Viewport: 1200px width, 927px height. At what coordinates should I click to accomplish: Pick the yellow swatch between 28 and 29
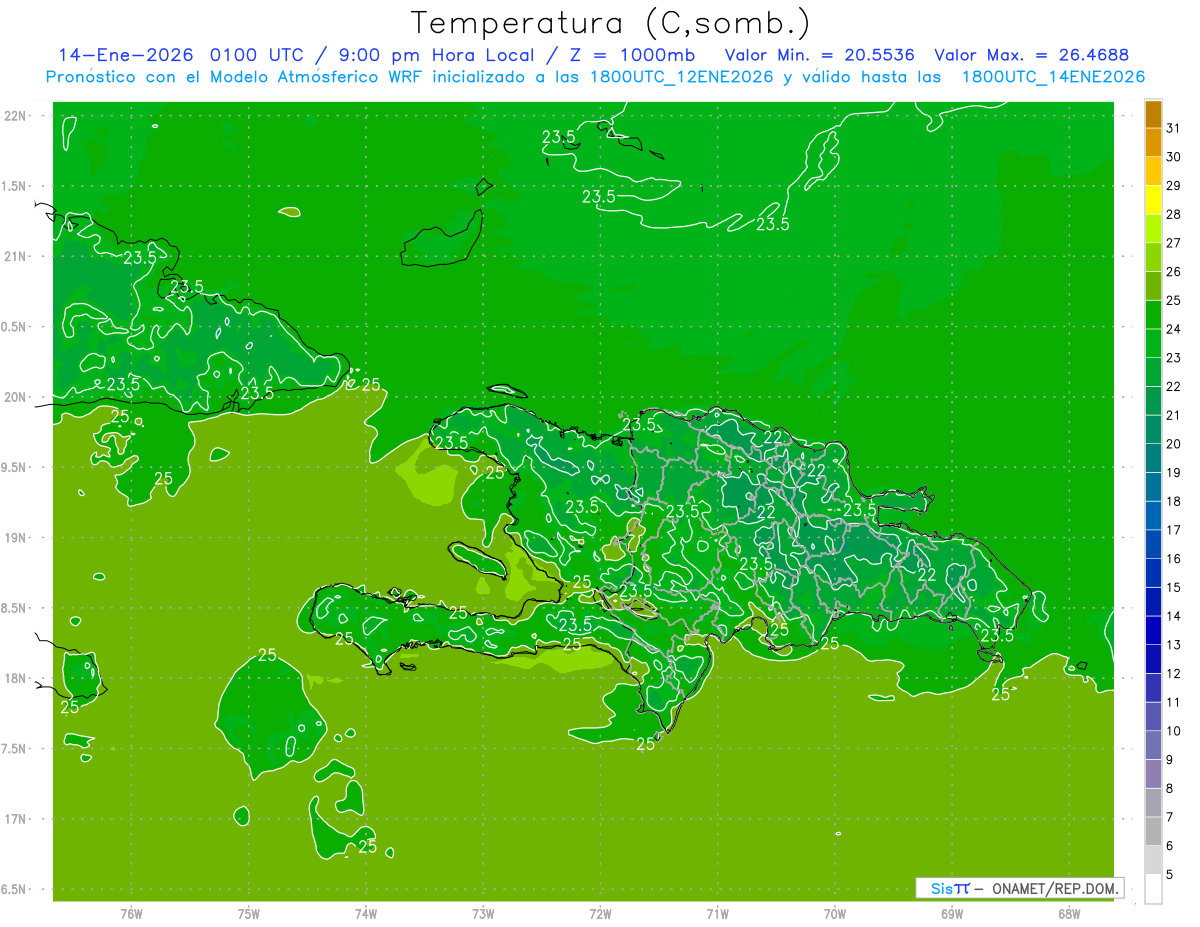coord(1153,200)
